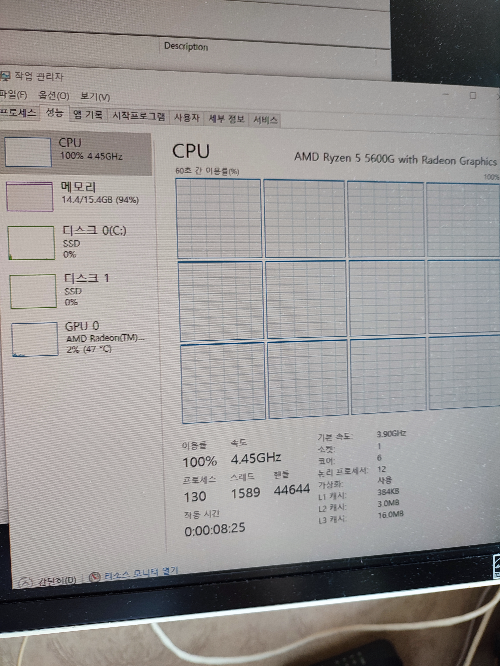Click the L3 cache value 16.0MB
The height and width of the screenshot is (666, 500).
390,515
